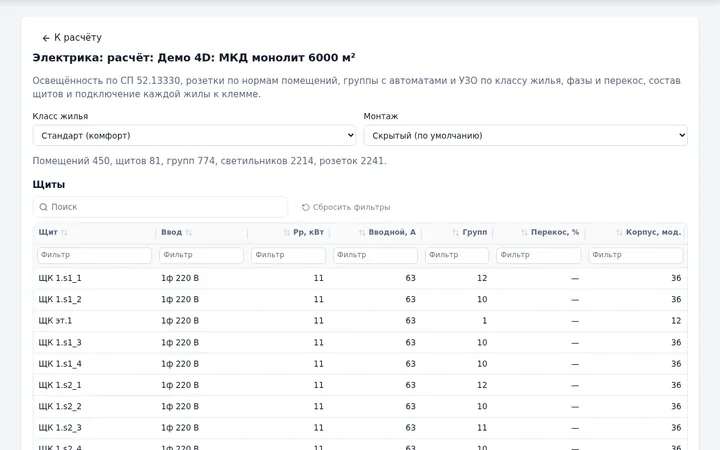Focus the Поиск search box
Image resolution: width=720 pixels, height=450 pixels.
(160, 207)
